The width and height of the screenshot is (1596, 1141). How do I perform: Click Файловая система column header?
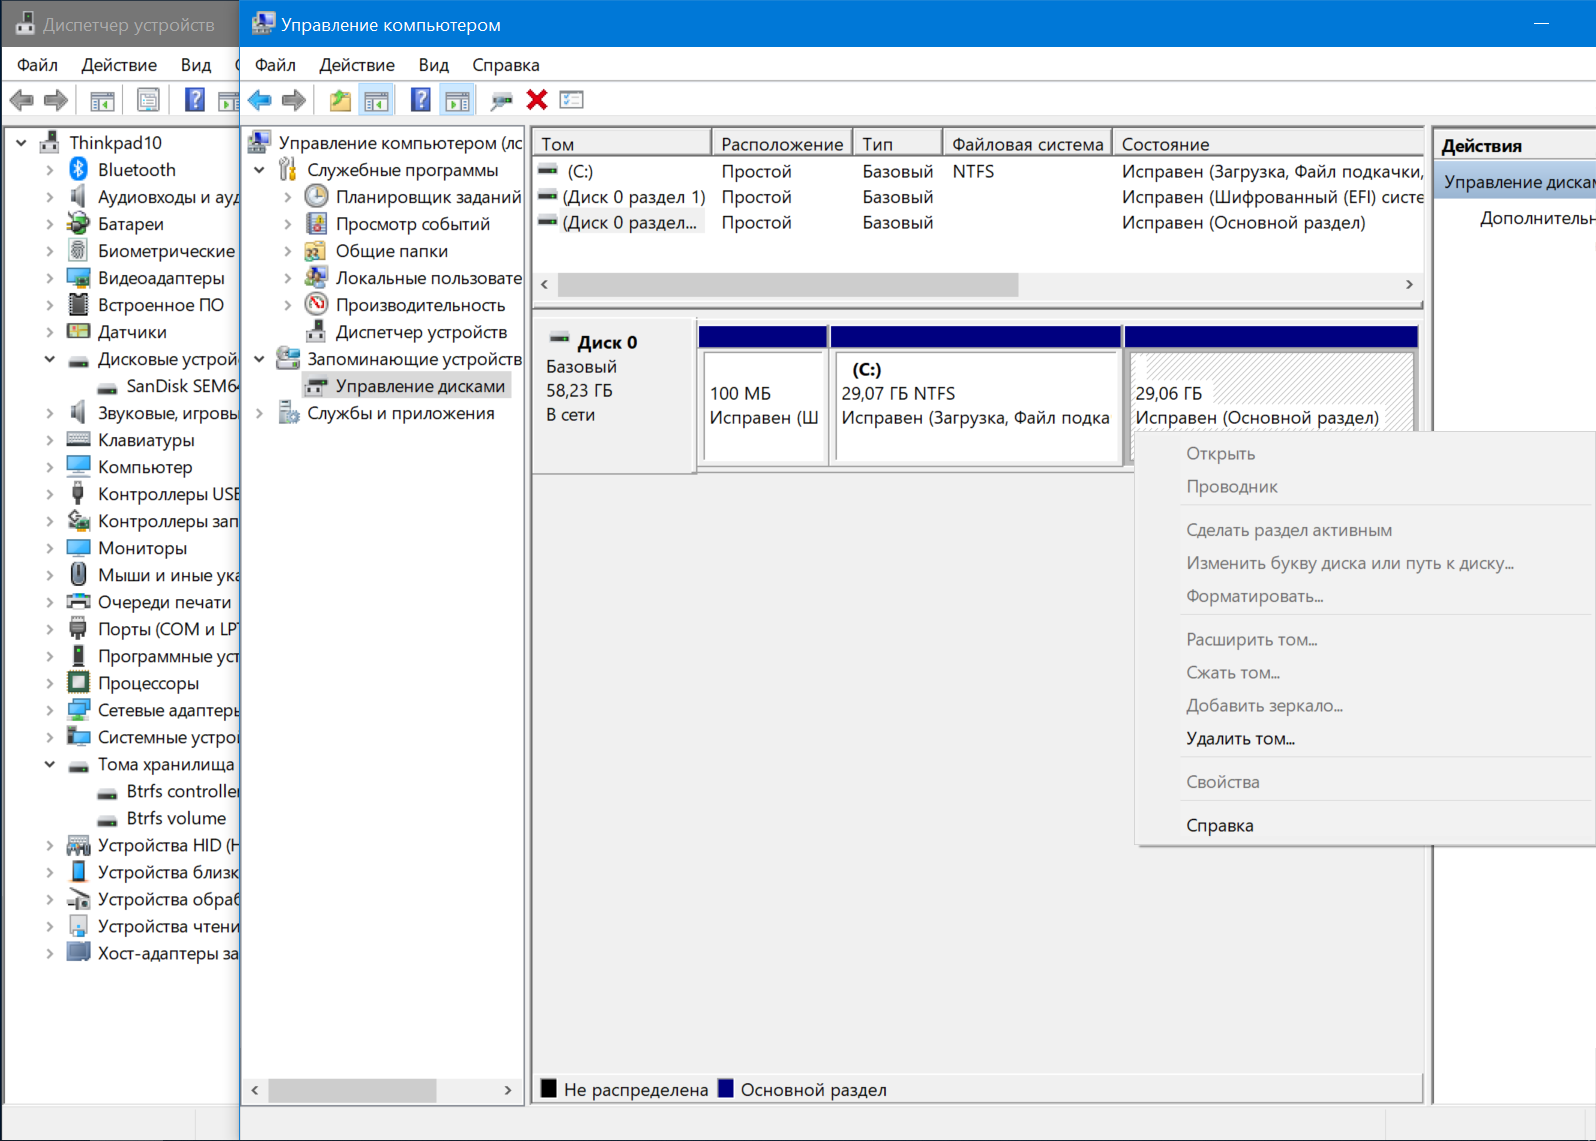[1027, 144]
